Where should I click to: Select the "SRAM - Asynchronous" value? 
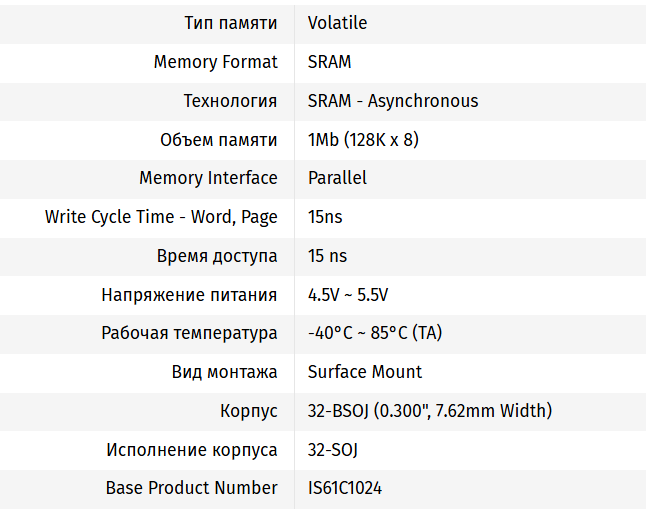point(393,101)
